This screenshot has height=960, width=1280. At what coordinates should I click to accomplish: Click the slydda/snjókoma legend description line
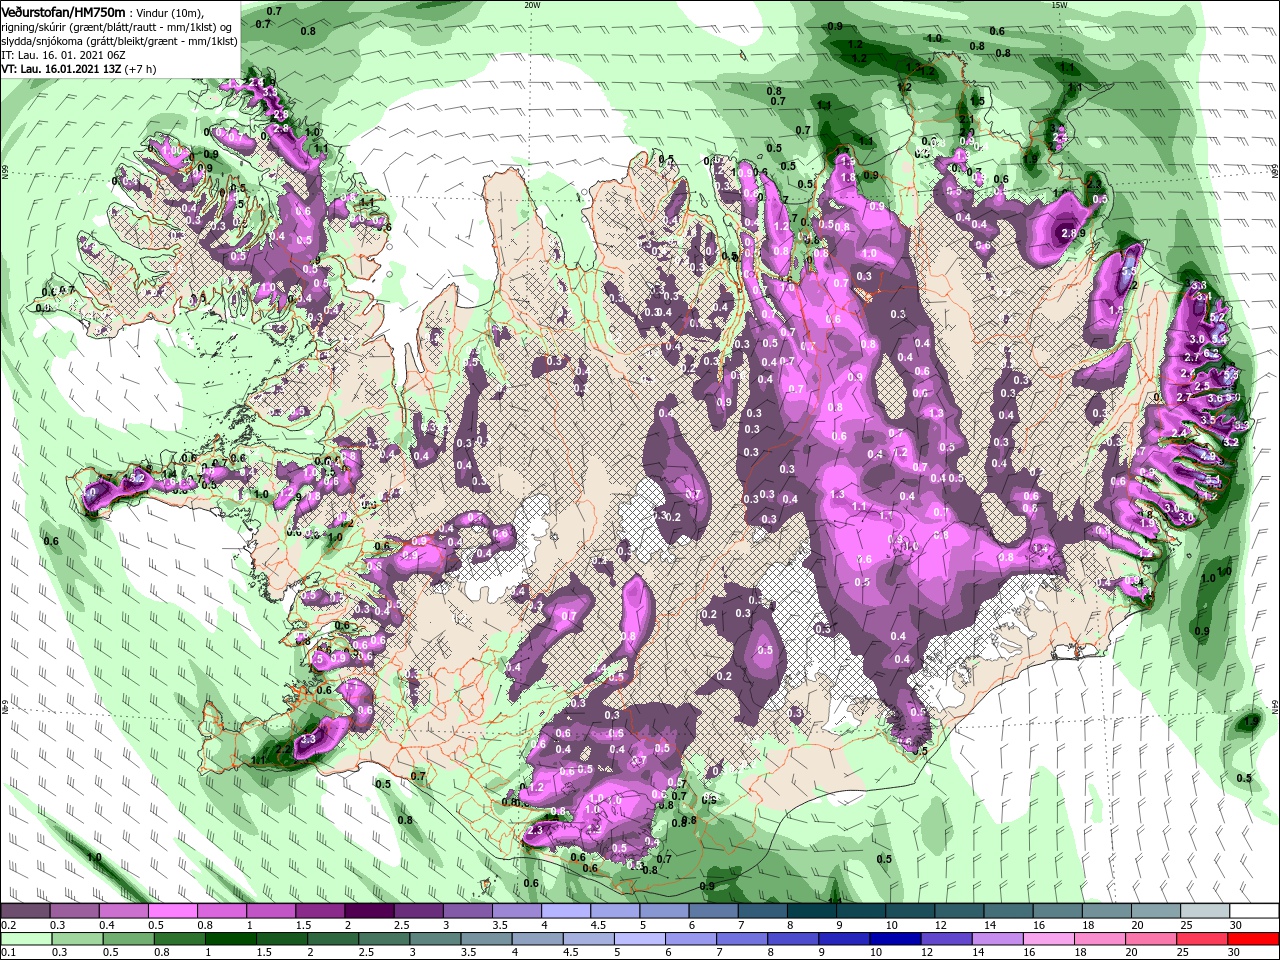pyautogui.click(x=119, y=41)
